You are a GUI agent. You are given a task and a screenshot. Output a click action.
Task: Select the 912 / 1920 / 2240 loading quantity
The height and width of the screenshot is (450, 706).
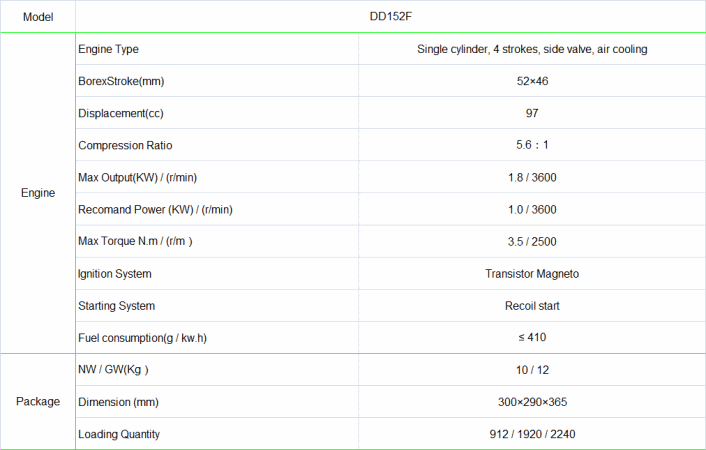(532, 434)
